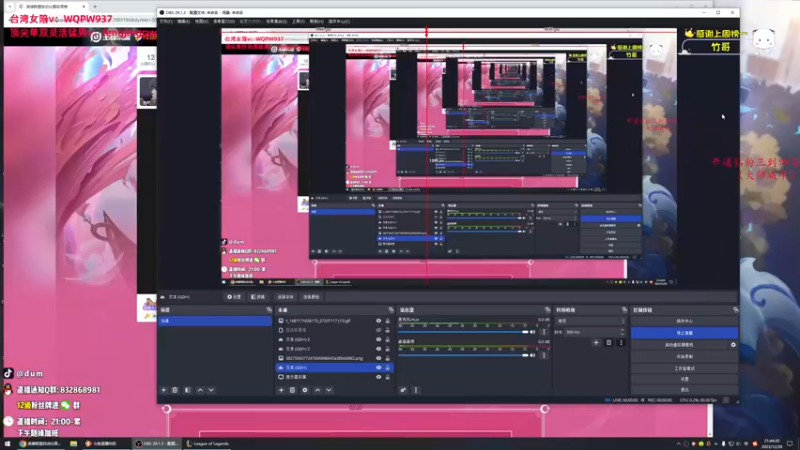Pop out the Scene Transitions dock panel

[x=624, y=310]
